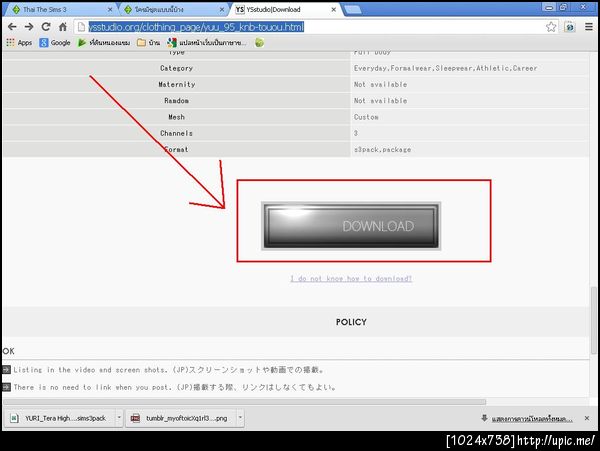Open the translate page bookmark
The height and width of the screenshot is (451, 600).
(x=207, y=42)
